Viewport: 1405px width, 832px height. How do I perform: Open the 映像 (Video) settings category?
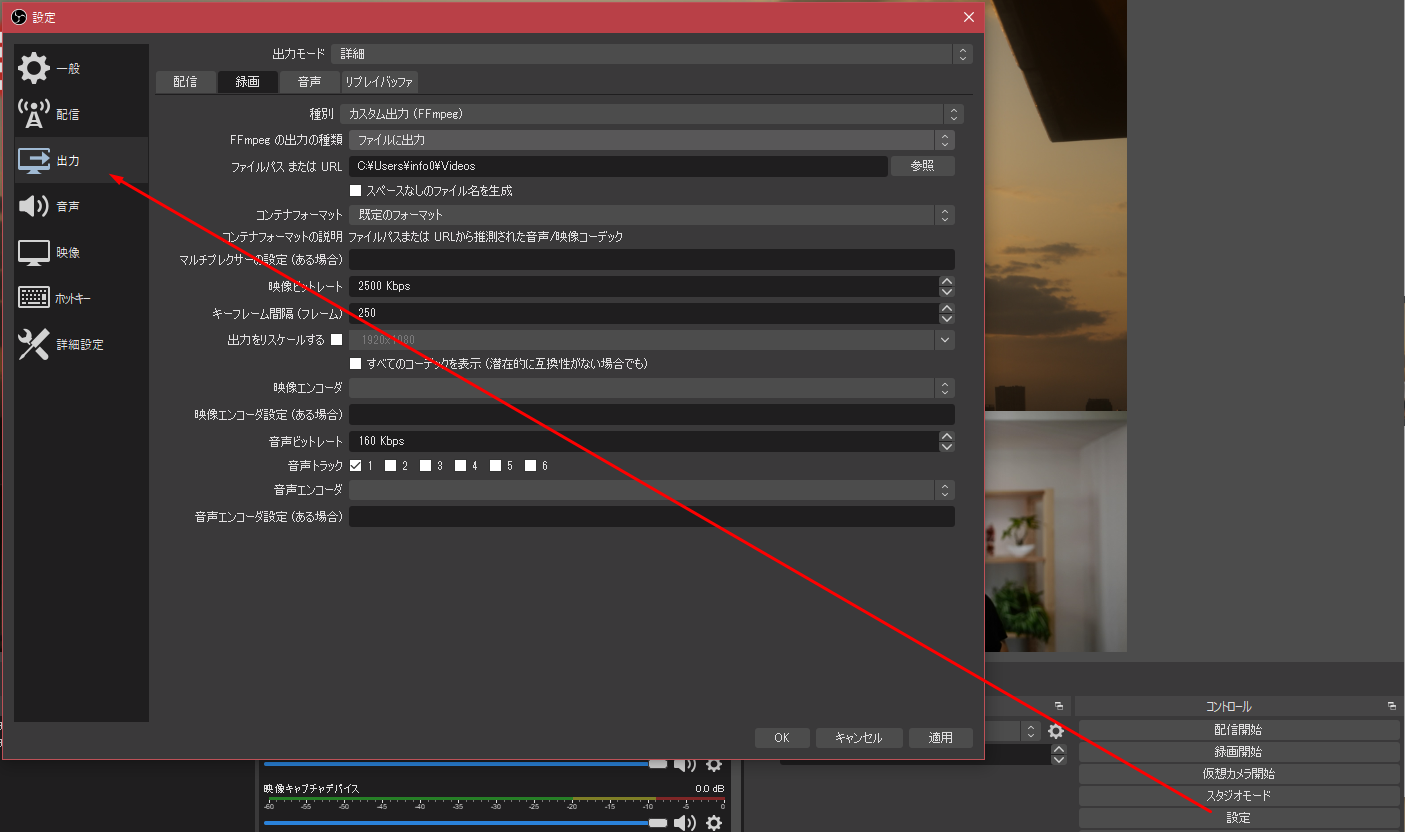click(x=67, y=253)
